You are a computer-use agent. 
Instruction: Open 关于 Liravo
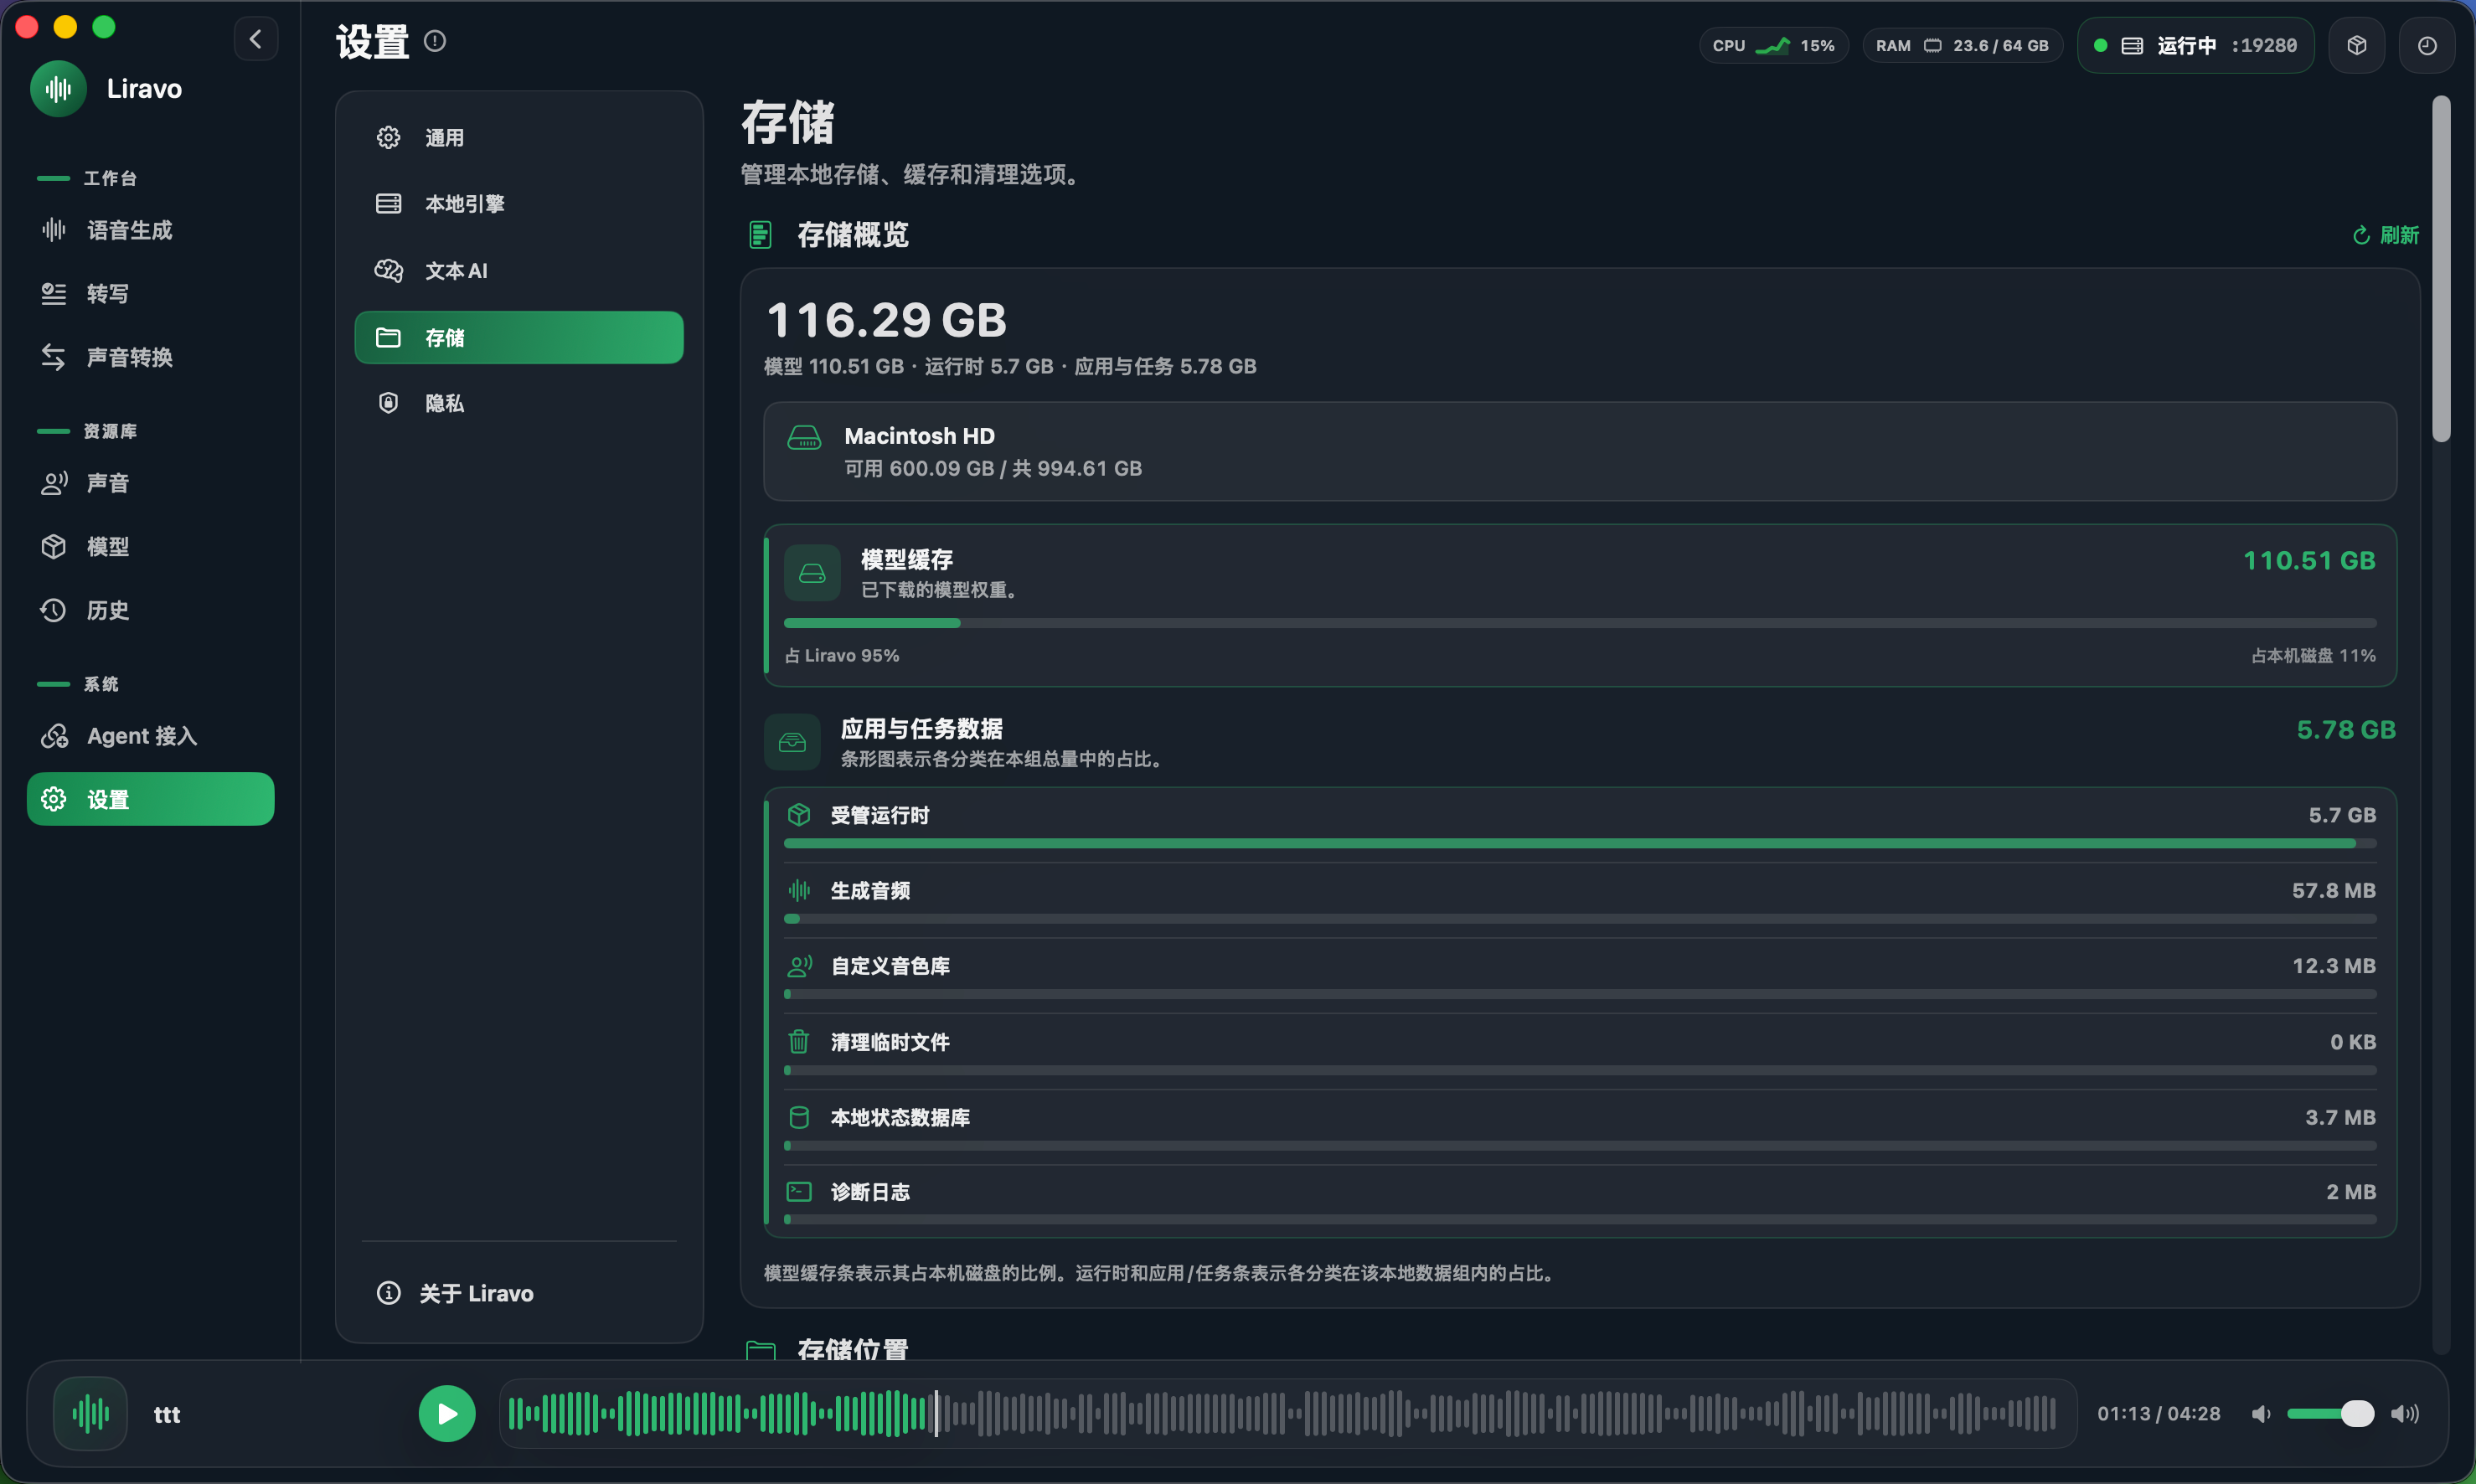(x=519, y=1293)
